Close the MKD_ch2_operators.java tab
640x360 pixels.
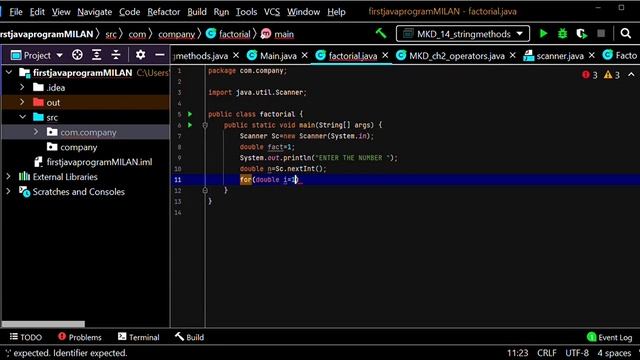click(513, 55)
